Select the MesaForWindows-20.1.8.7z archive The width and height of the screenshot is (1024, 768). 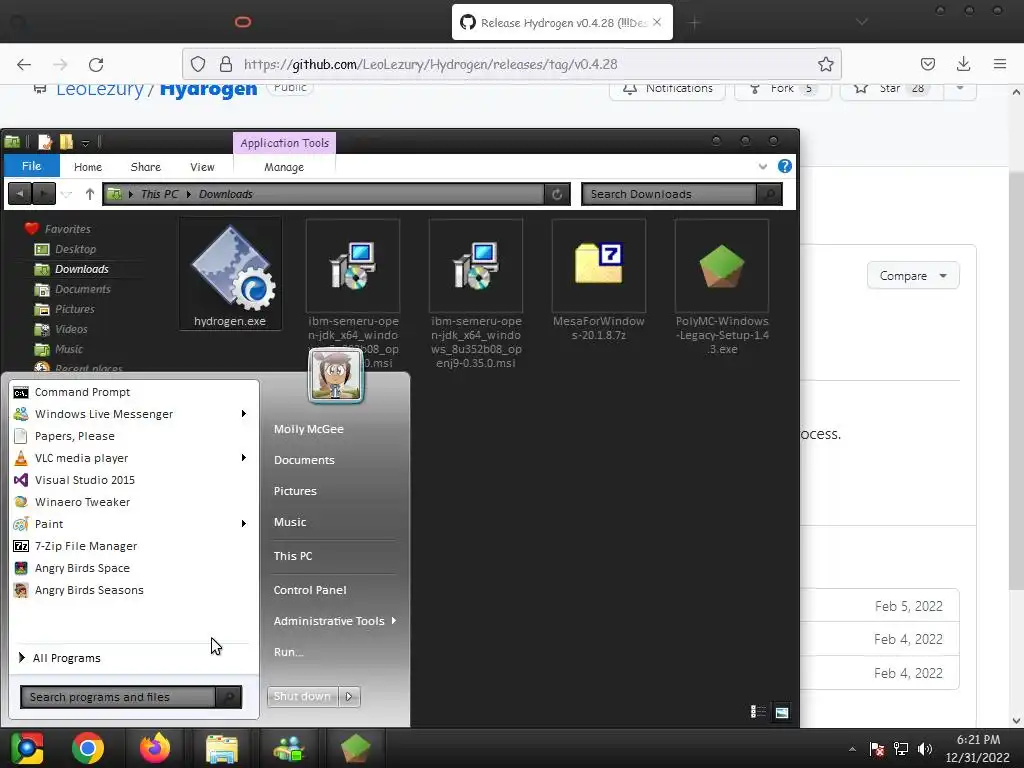[598, 281]
